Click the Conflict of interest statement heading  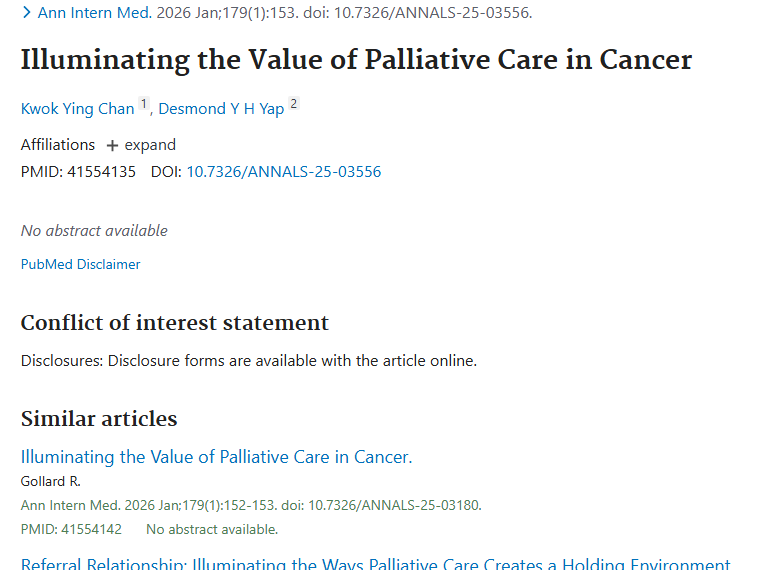[175, 323]
